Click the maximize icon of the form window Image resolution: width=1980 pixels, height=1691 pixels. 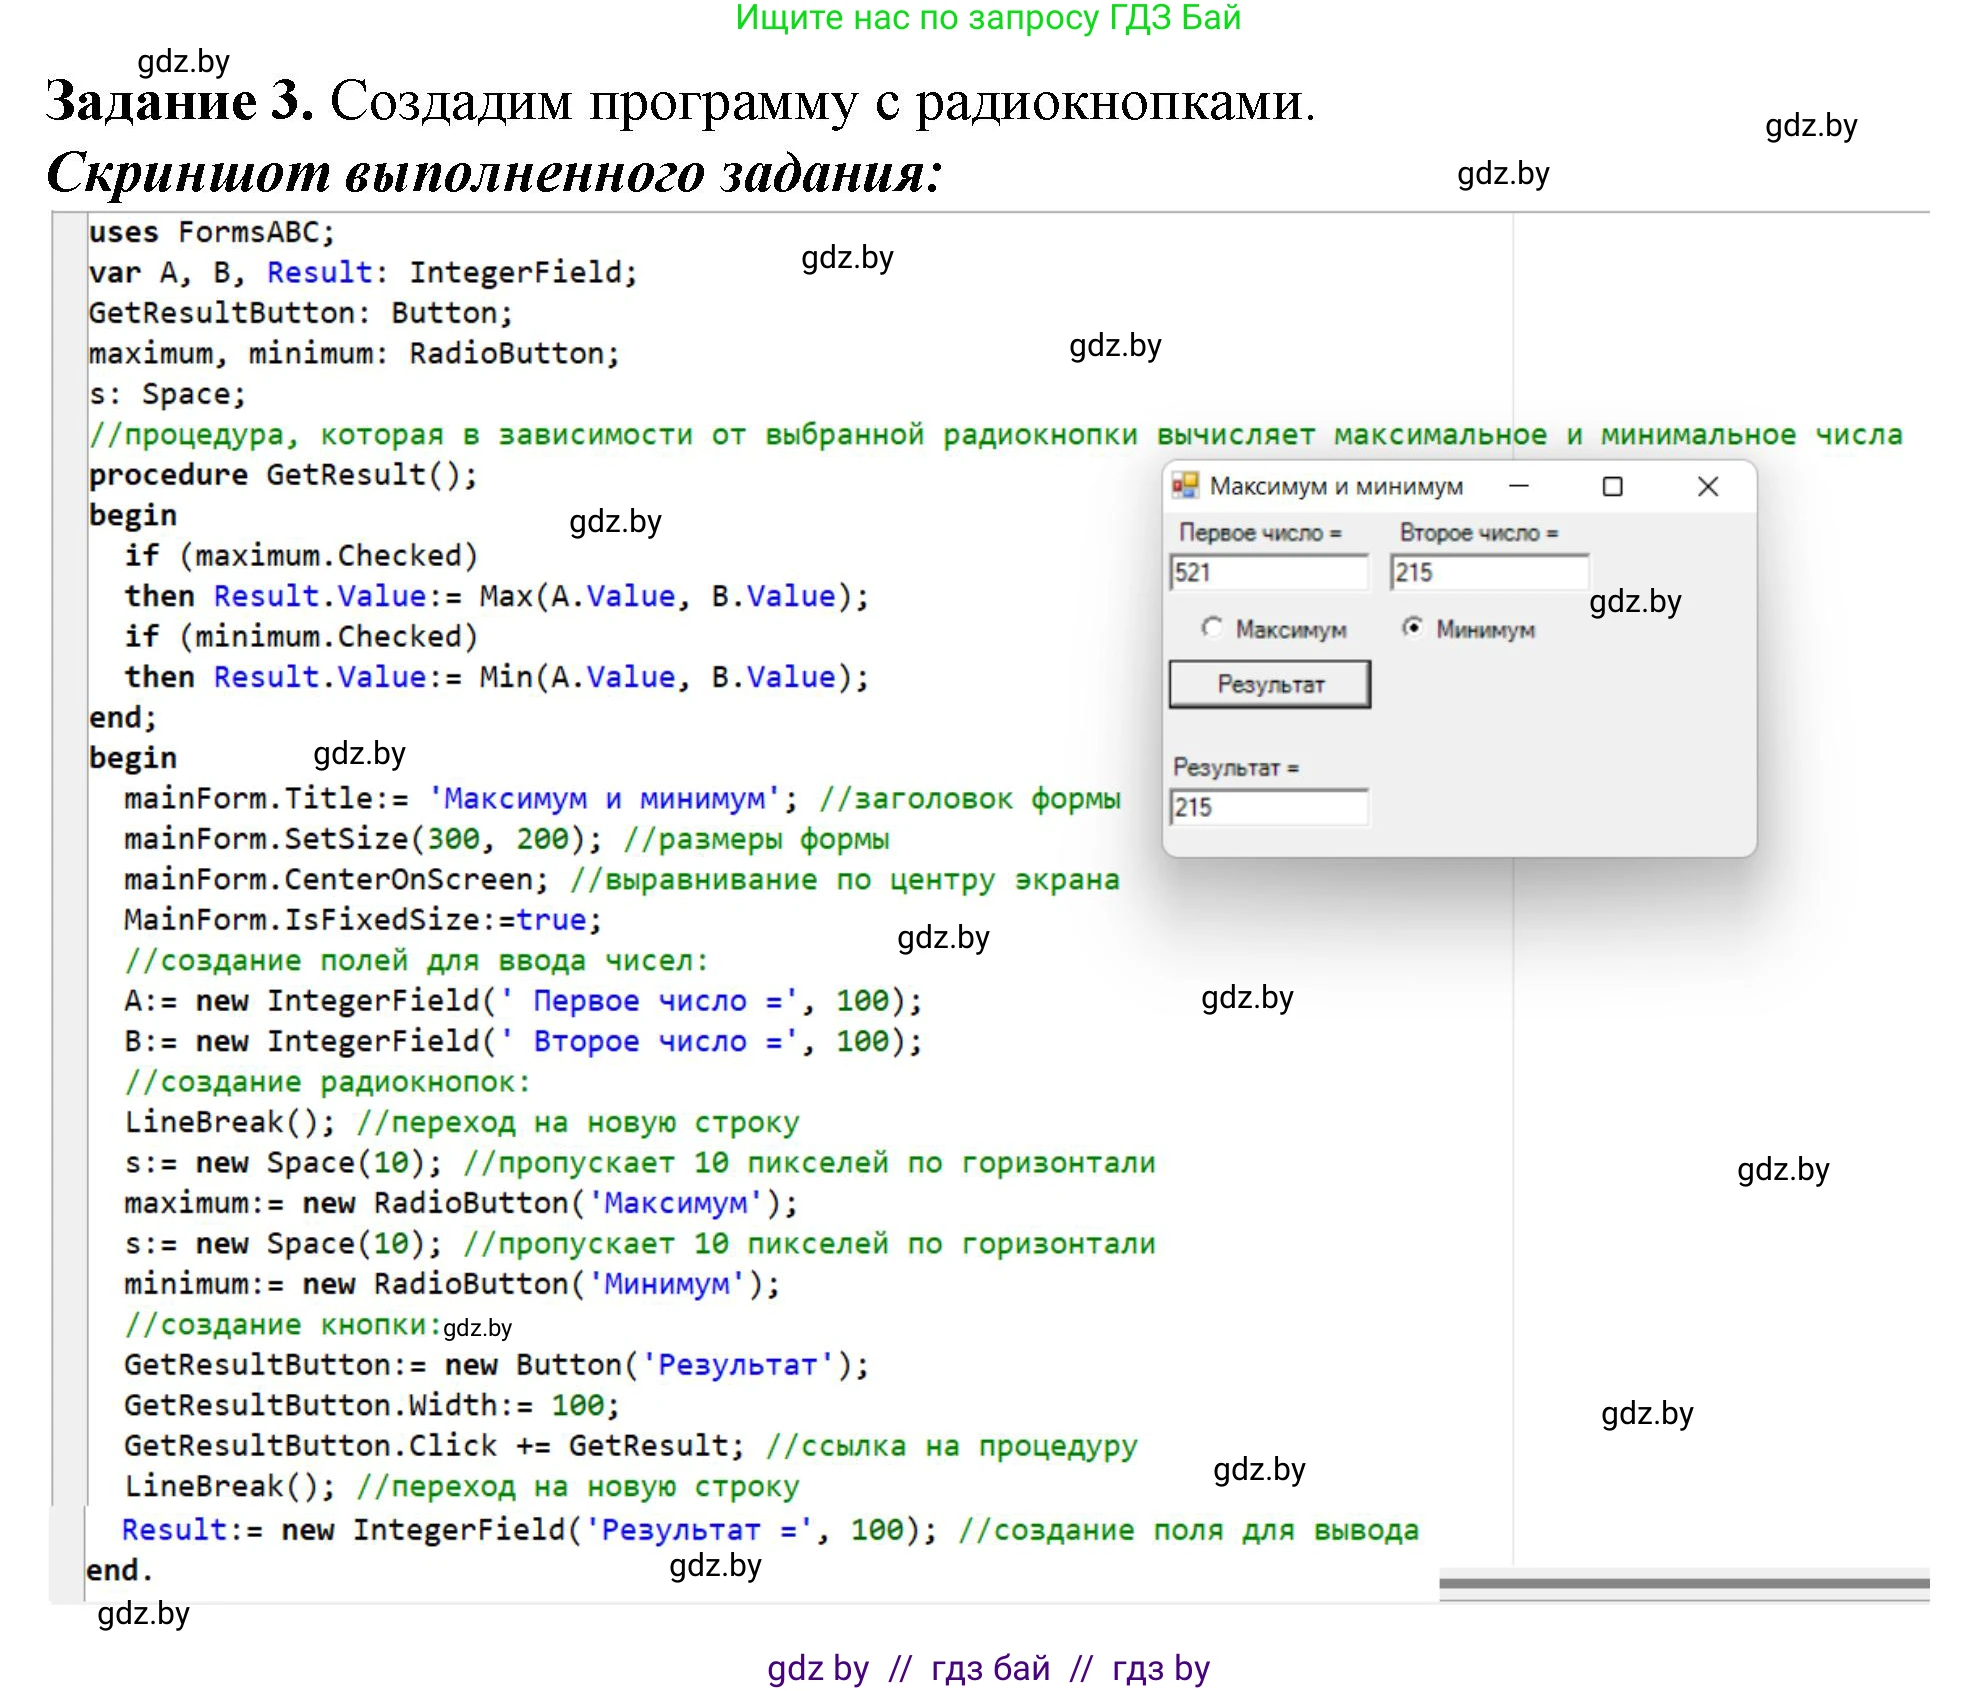coord(1611,488)
